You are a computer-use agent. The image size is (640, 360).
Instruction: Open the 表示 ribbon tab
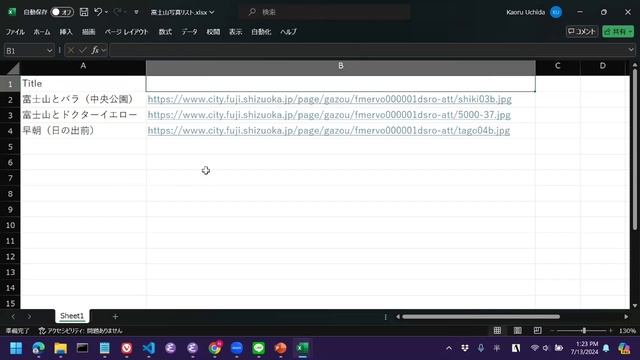coord(236,32)
